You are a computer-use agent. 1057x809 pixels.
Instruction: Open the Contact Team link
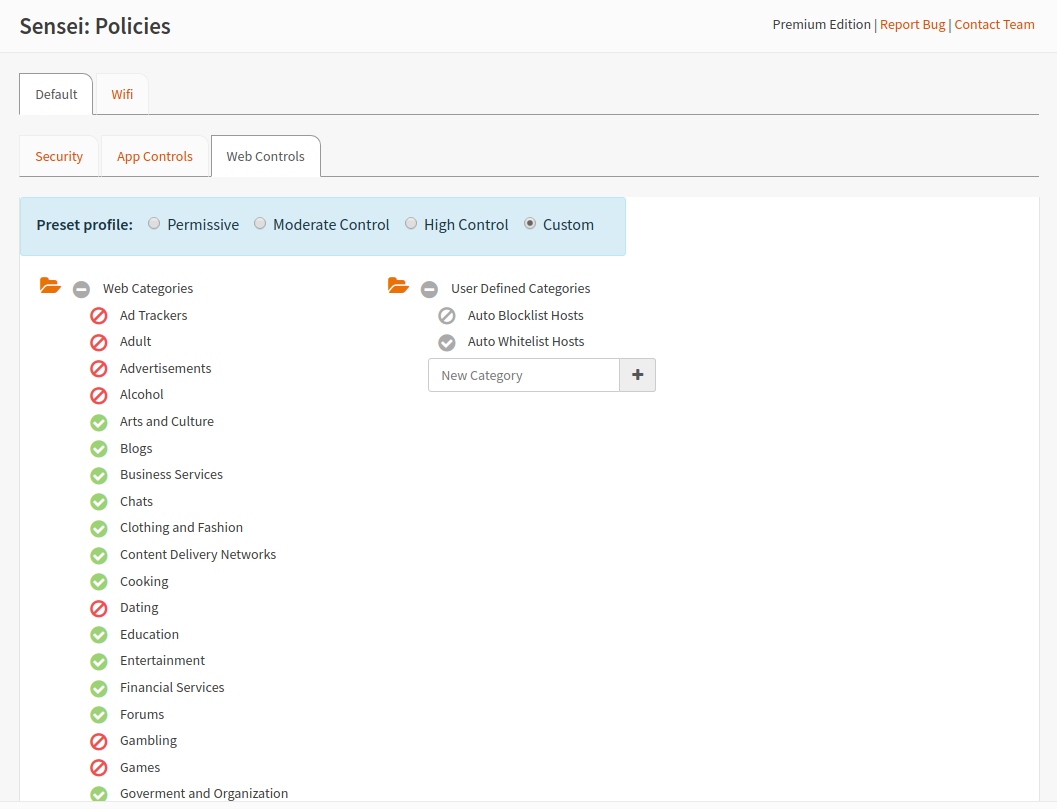(x=994, y=24)
